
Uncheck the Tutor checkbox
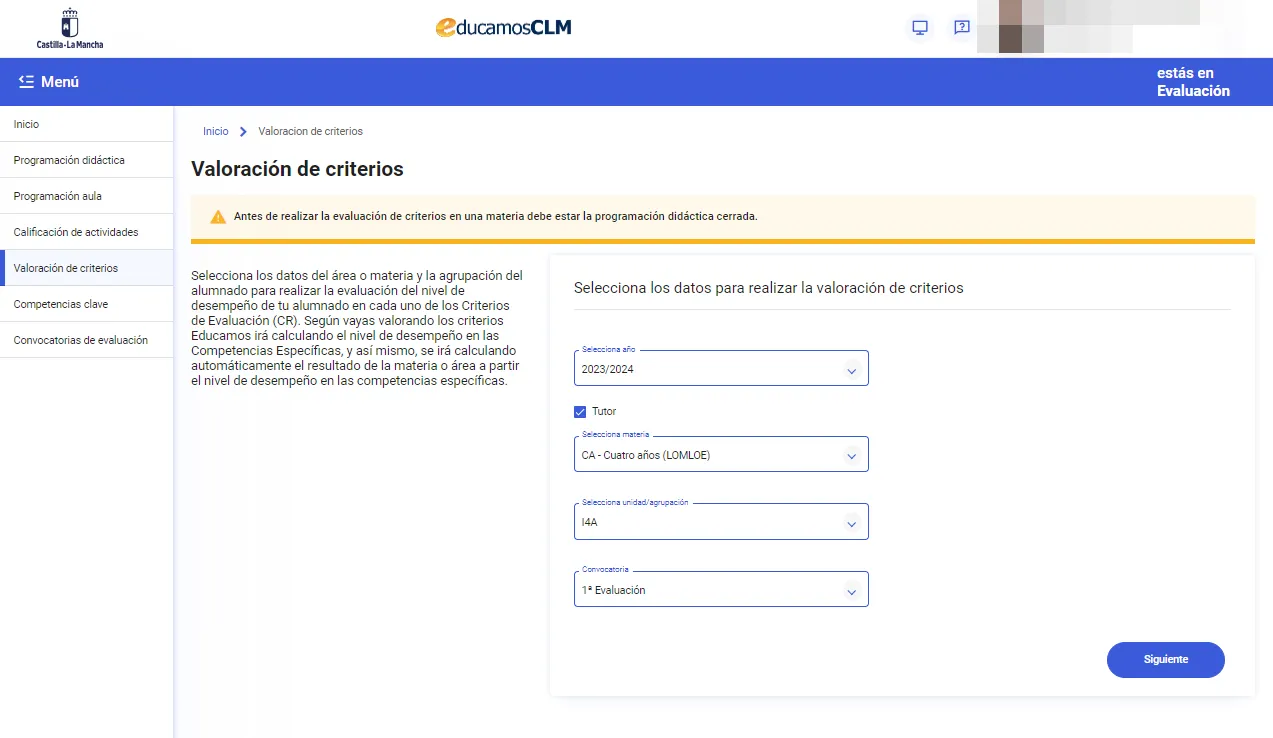pos(579,411)
